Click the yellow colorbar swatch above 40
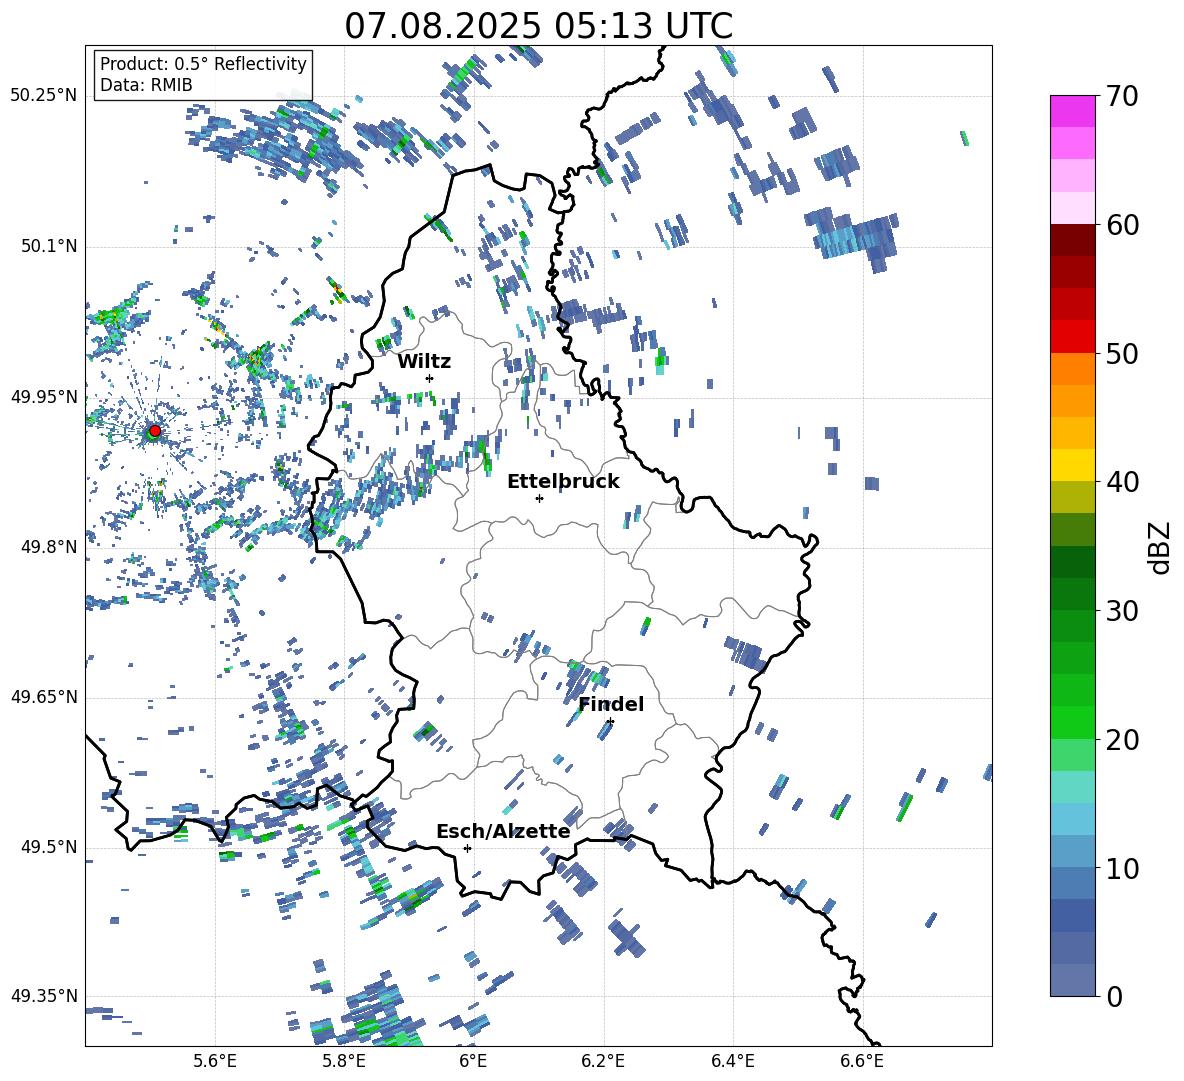 pos(1072,465)
